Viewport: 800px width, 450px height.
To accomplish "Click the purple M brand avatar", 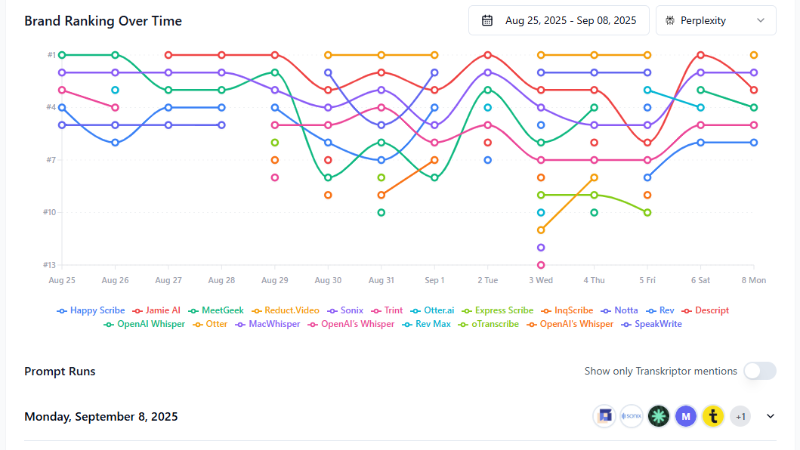I will pyautogui.click(x=685, y=416).
